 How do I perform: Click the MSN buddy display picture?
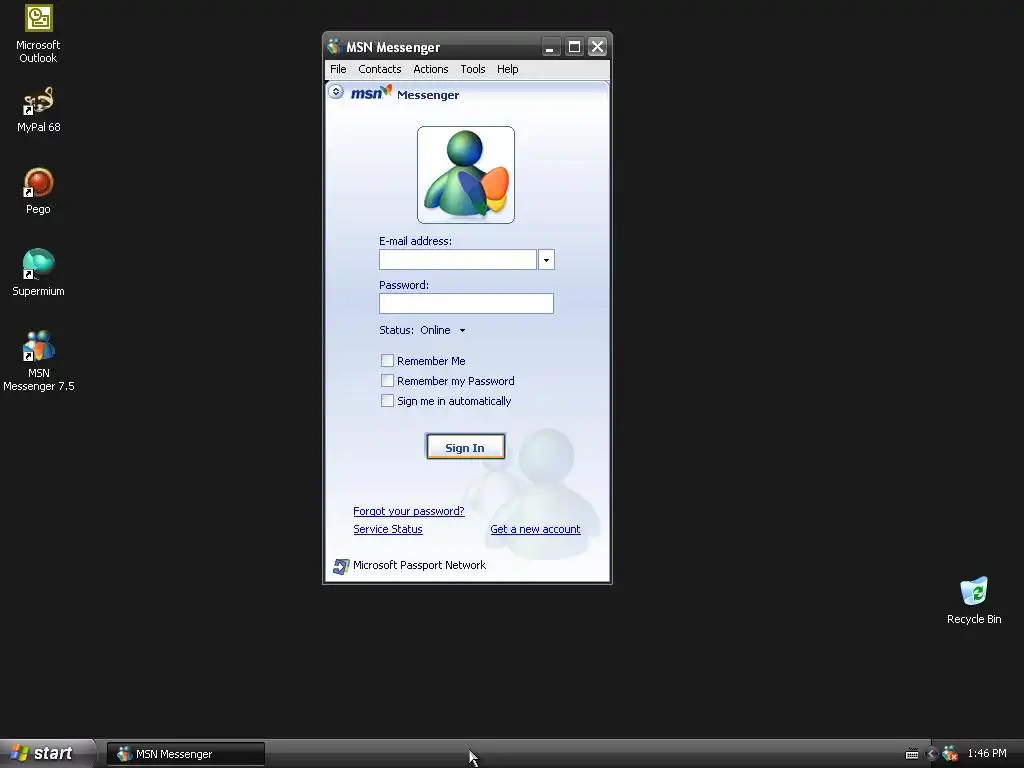tap(466, 174)
